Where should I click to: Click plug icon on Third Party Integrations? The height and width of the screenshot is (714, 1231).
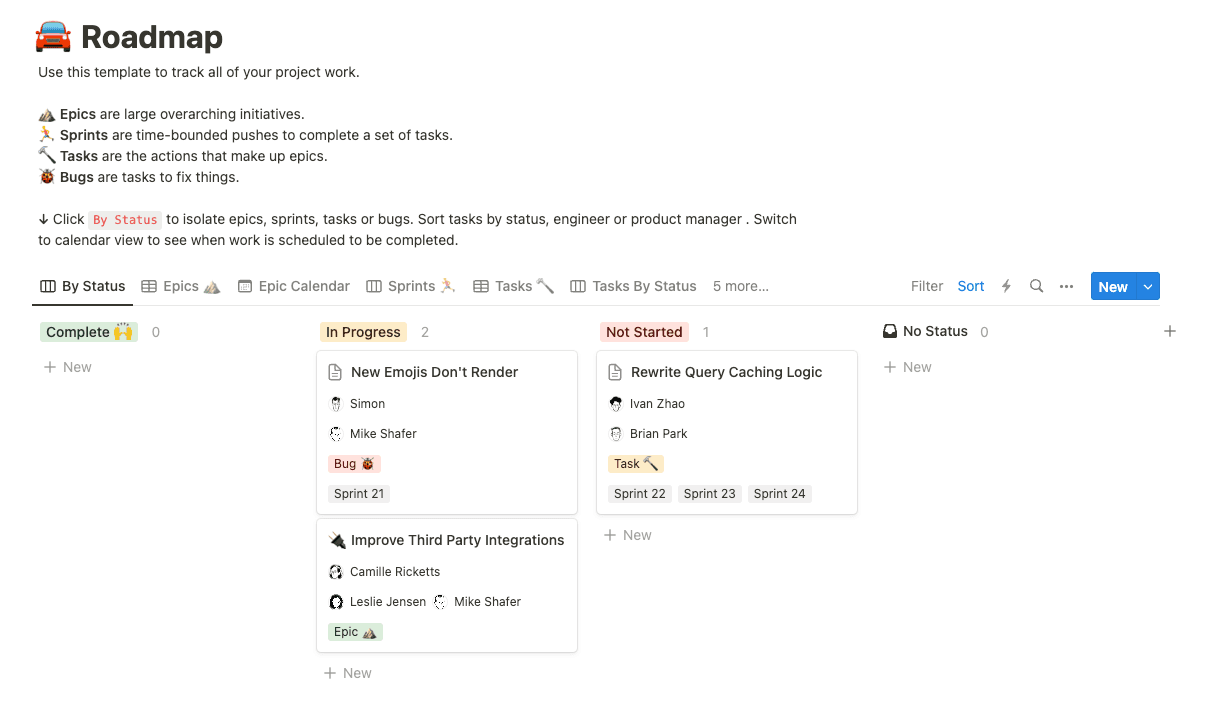[337, 540]
